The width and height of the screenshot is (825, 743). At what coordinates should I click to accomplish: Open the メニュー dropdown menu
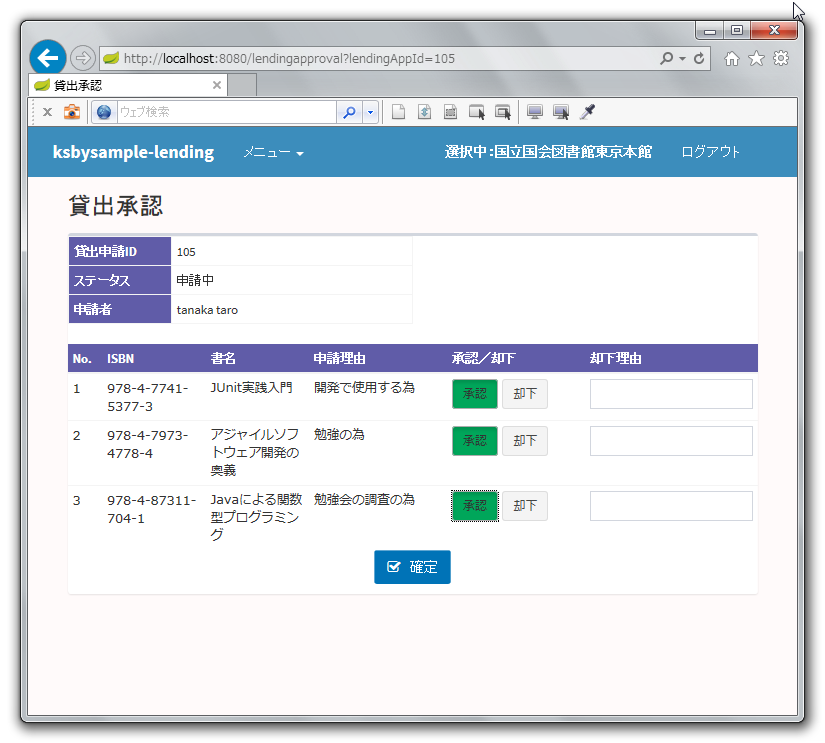tap(273, 153)
